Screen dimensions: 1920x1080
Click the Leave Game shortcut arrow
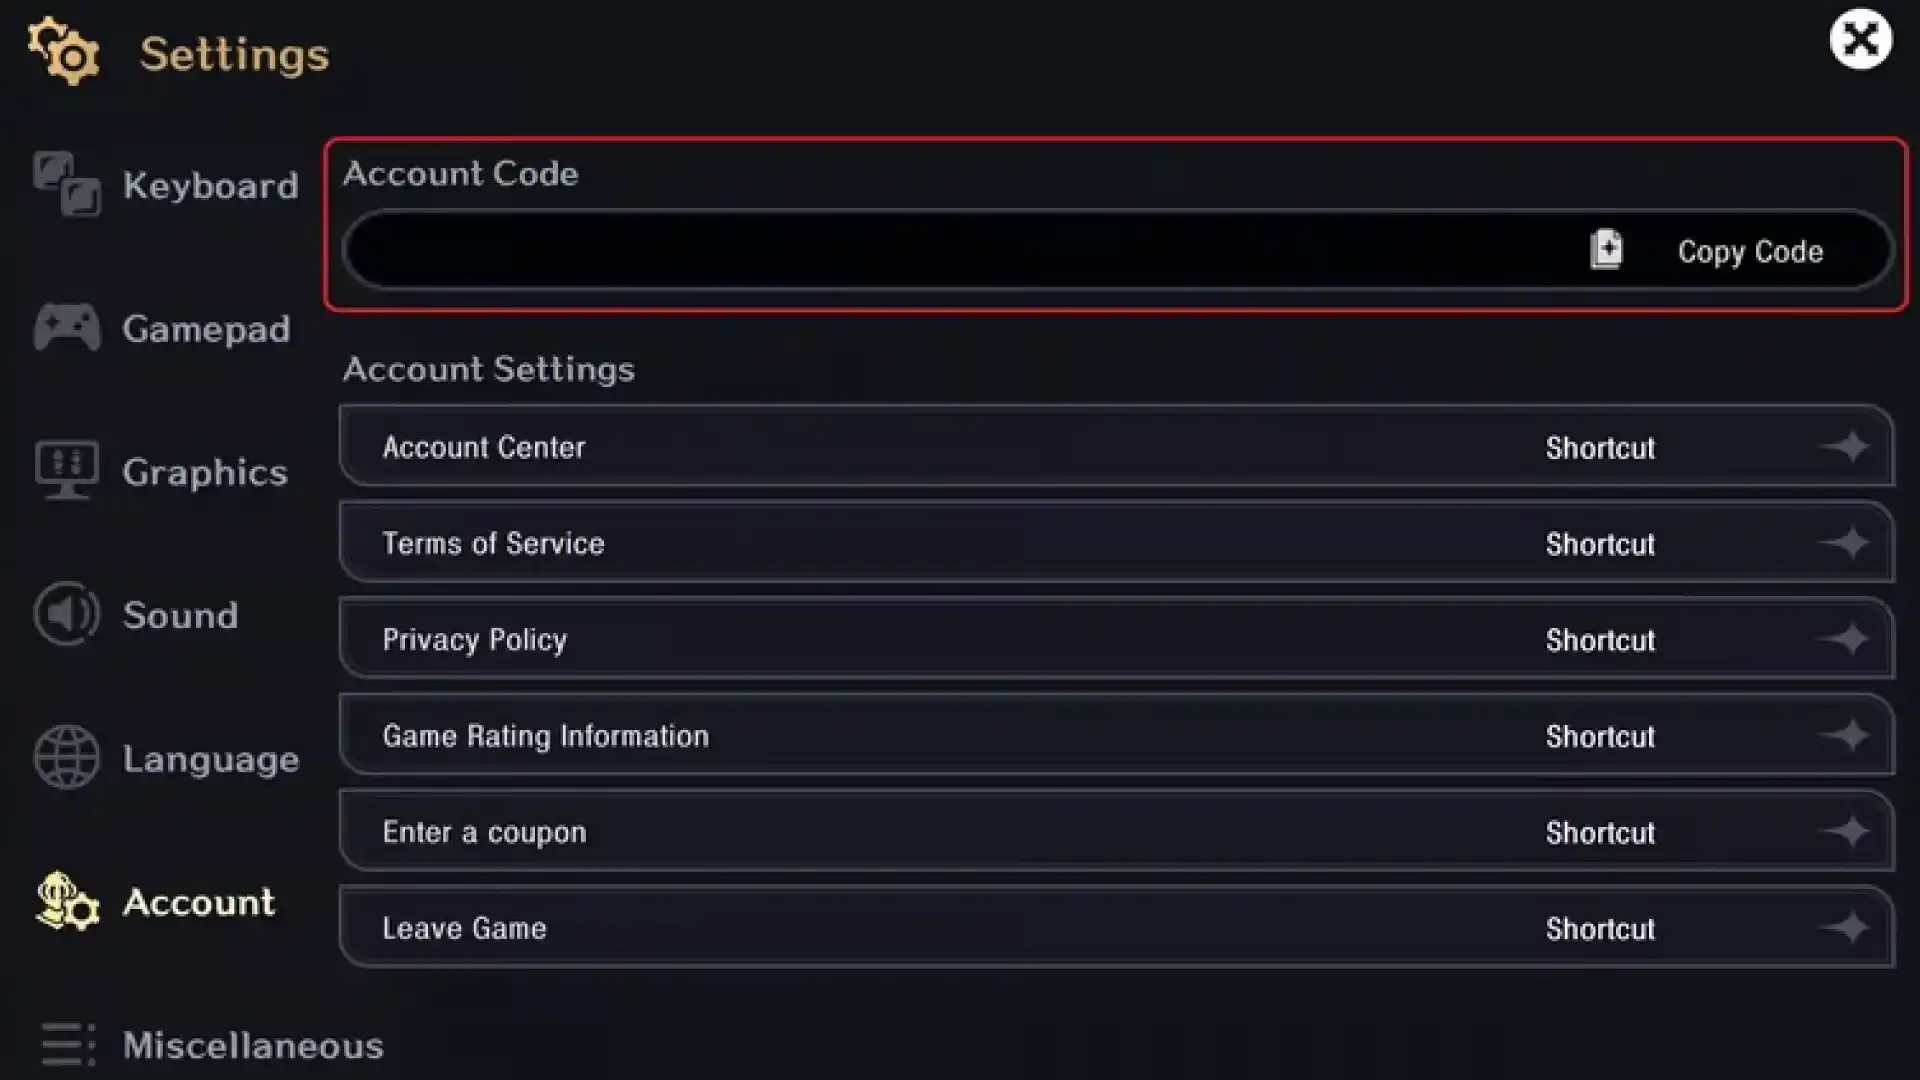1846,928
